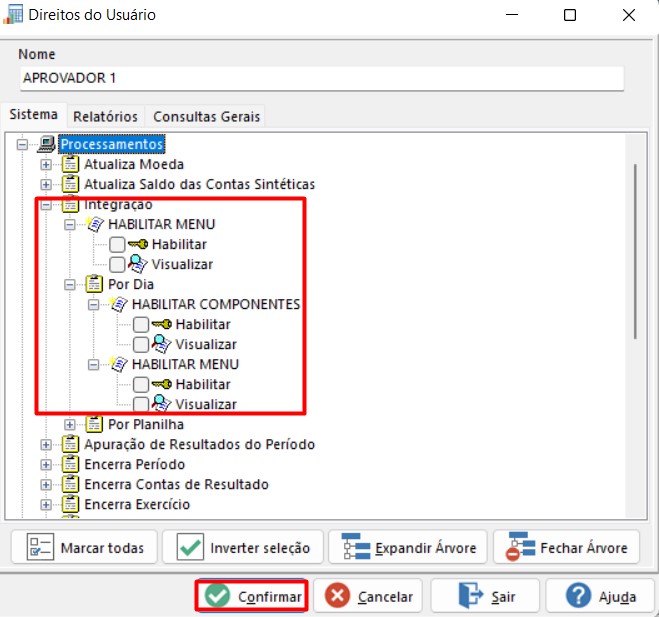Switch to the Sistema tab
The image size is (659, 617).
[34, 114]
